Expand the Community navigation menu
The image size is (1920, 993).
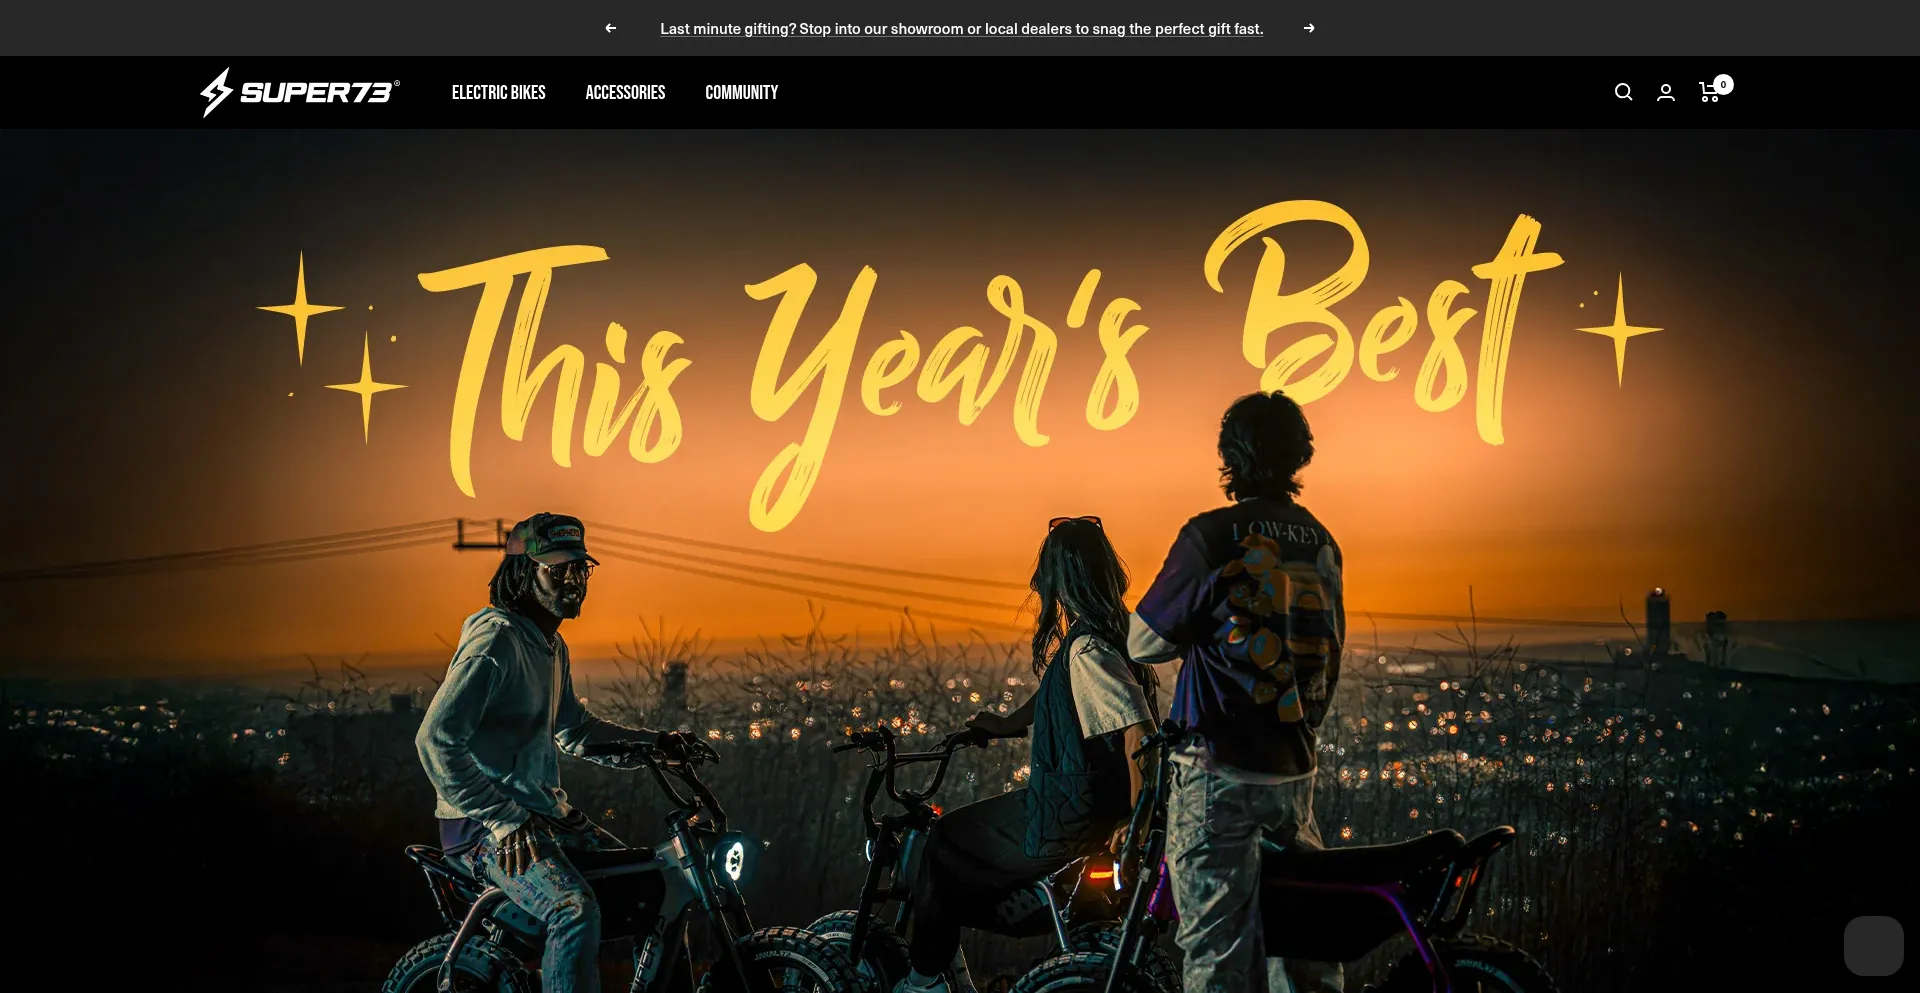741,92
